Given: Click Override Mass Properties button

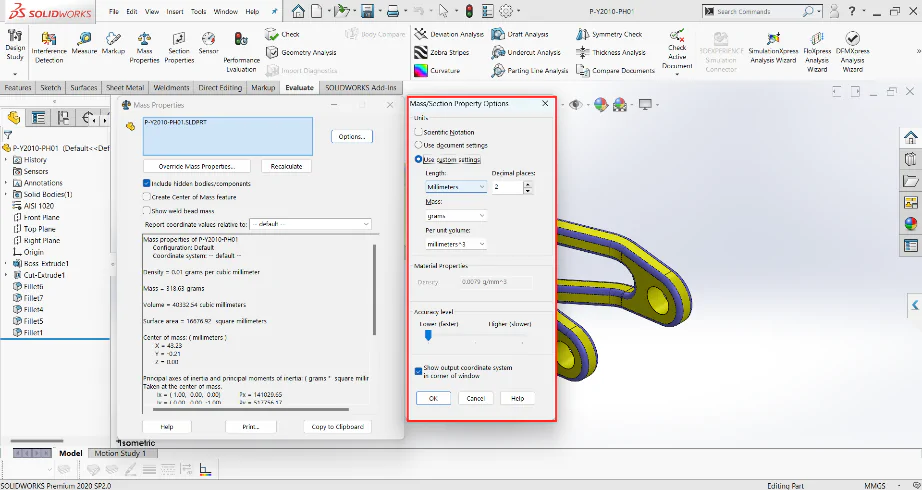Looking at the screenshot, I should (x=197, y=166).
